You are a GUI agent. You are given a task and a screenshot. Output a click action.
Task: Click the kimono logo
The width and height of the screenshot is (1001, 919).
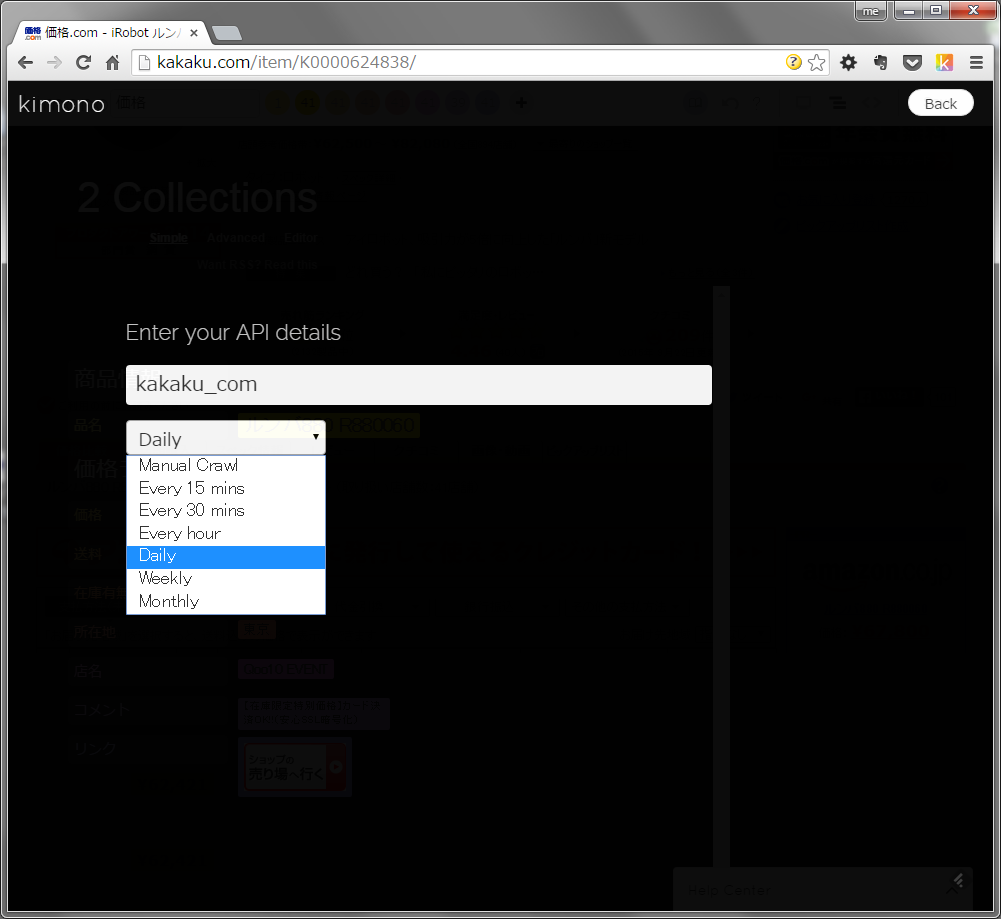tap(61, 103)
